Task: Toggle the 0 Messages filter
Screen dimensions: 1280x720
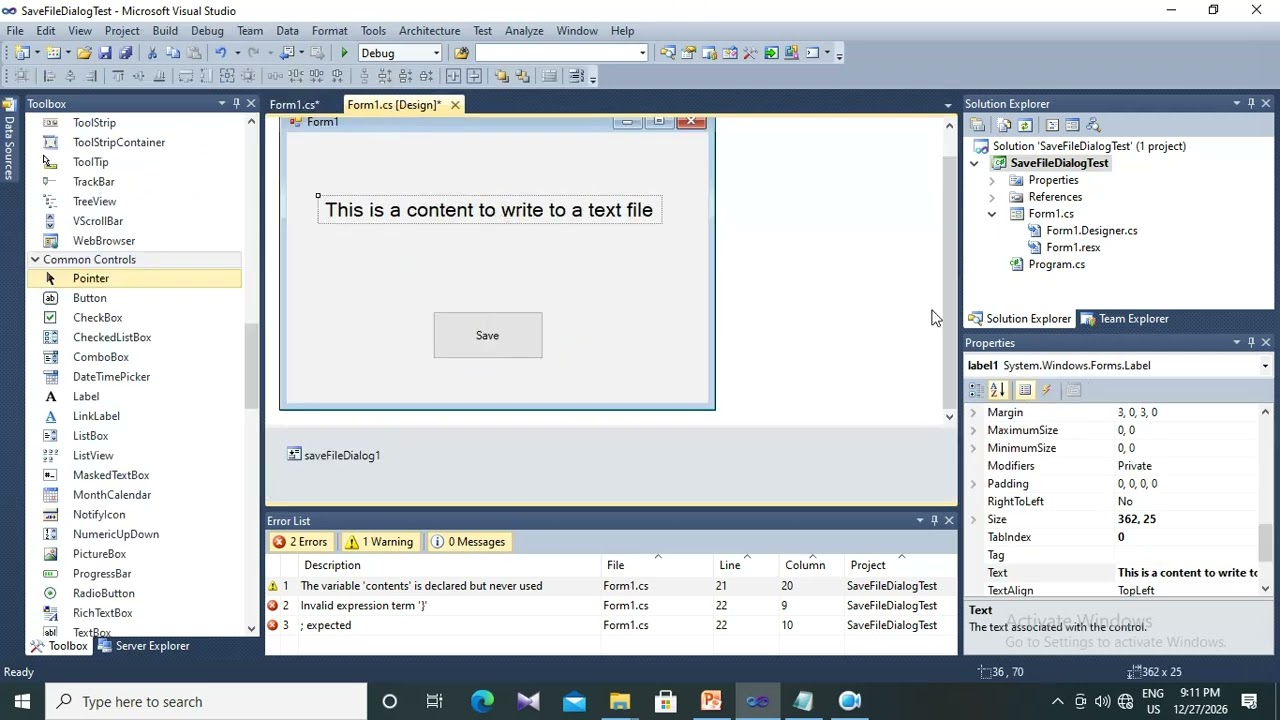Action: pyautogui.click(x=468, y=542)
